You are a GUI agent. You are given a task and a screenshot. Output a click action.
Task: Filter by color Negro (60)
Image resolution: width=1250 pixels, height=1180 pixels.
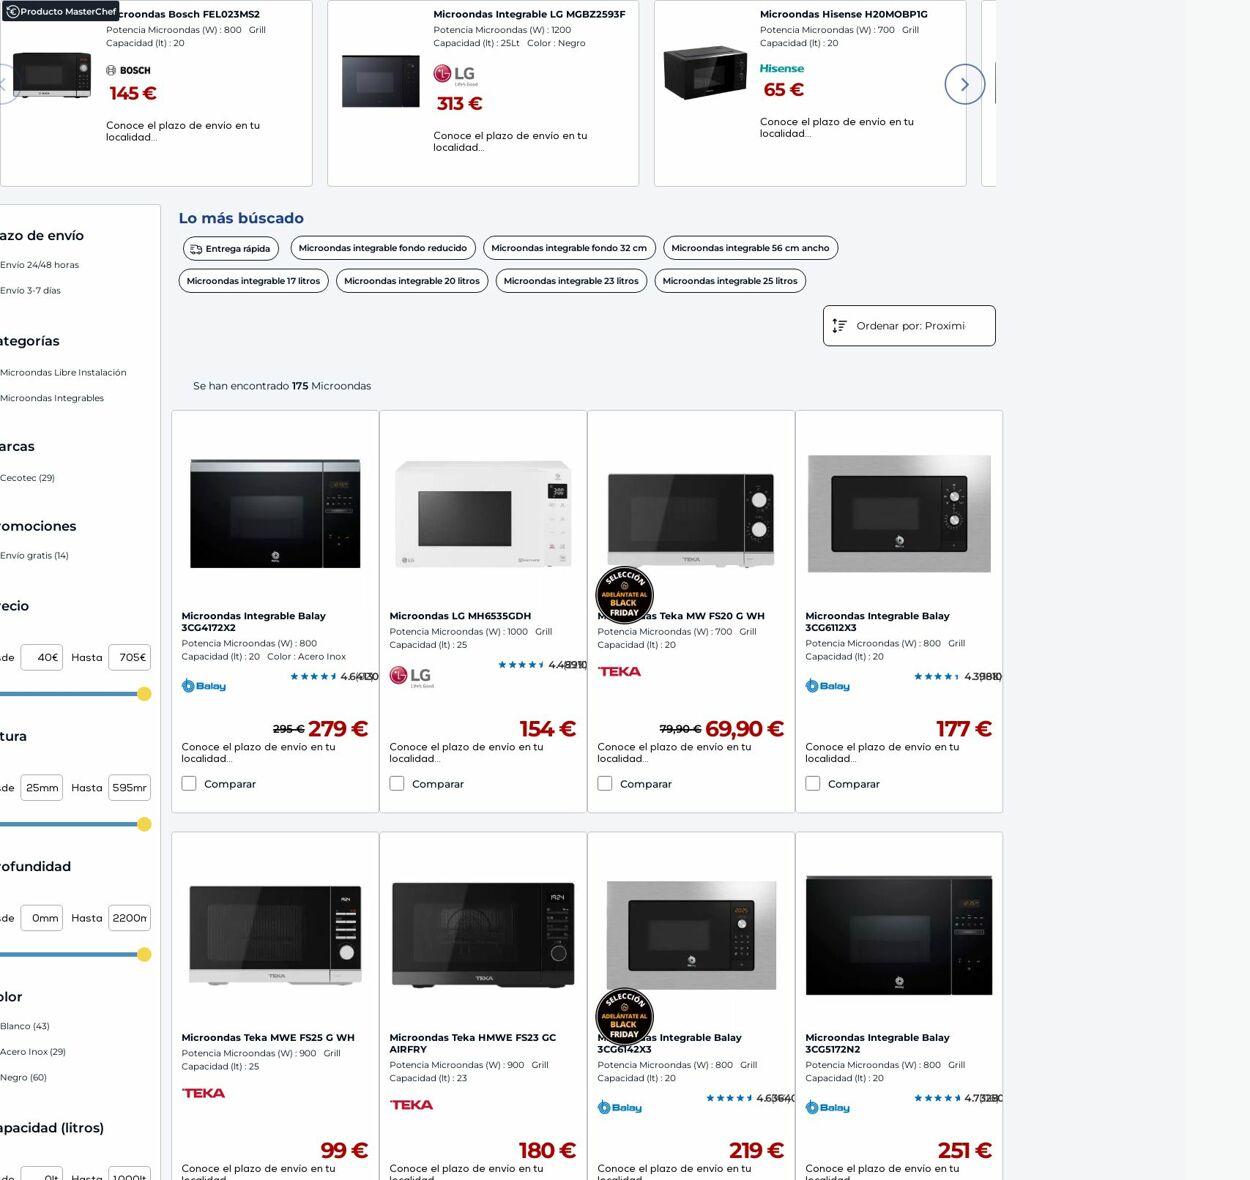[24, 1078]
